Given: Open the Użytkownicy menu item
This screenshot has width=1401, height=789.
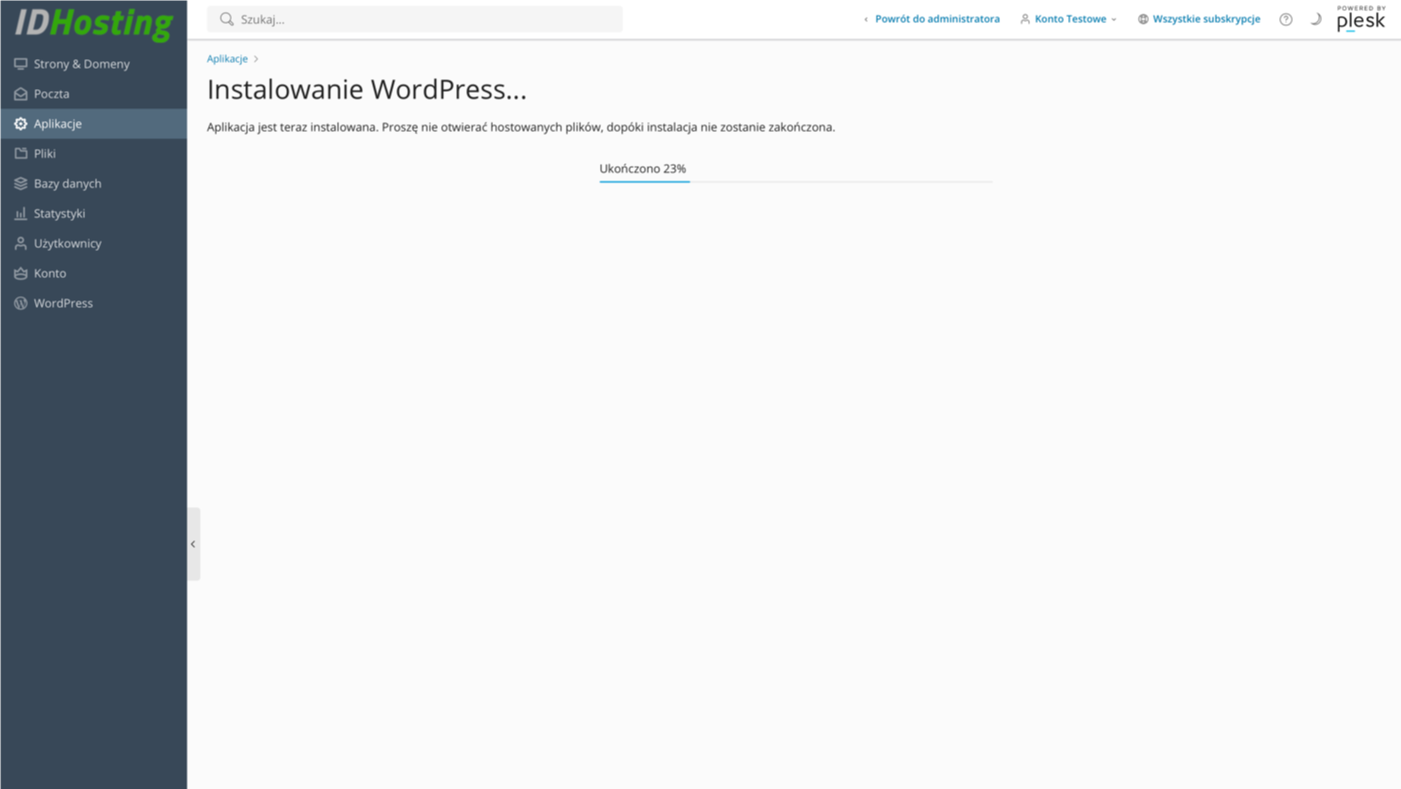Looking at the screenshot, I should [x=93, y=244].
